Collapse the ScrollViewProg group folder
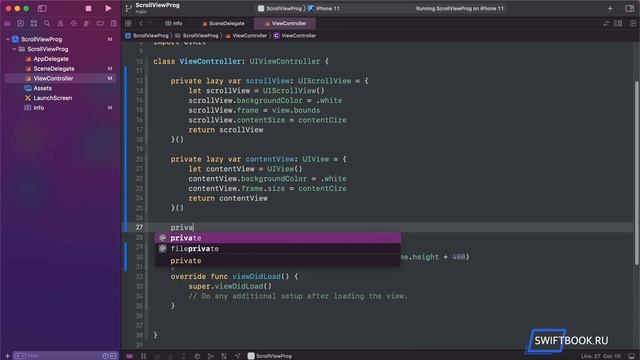Screen dimensions: 640x360 coord(14,49)
